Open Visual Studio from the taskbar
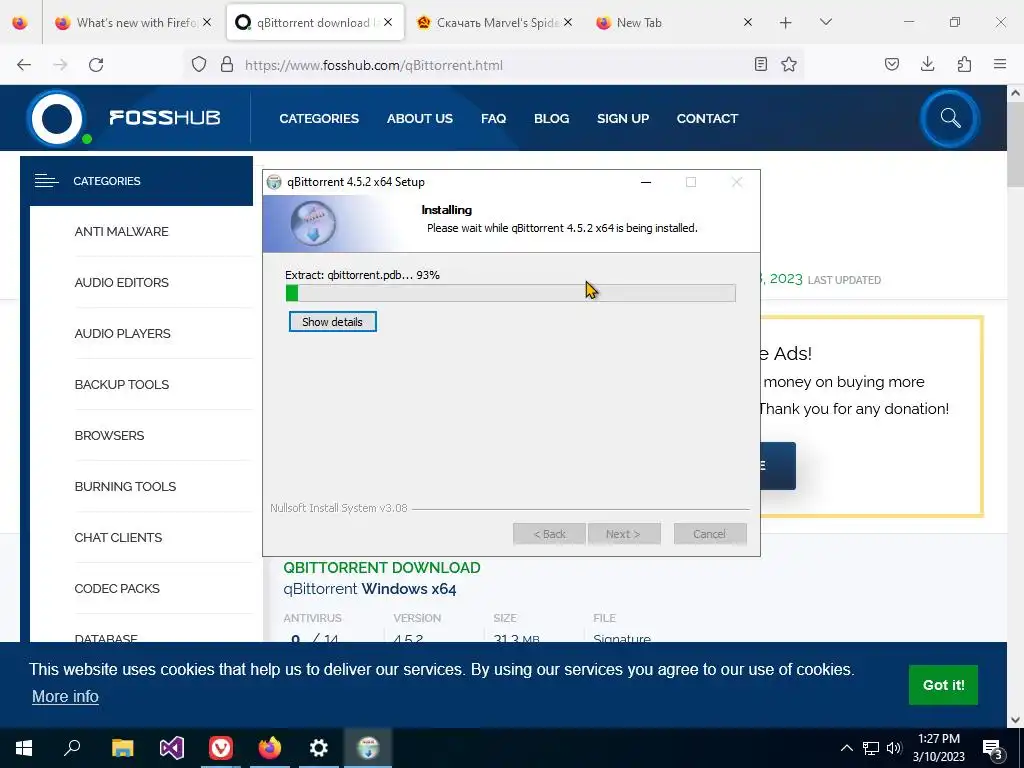This screenshot has height=768, width=1024. (x=172, y=748)
